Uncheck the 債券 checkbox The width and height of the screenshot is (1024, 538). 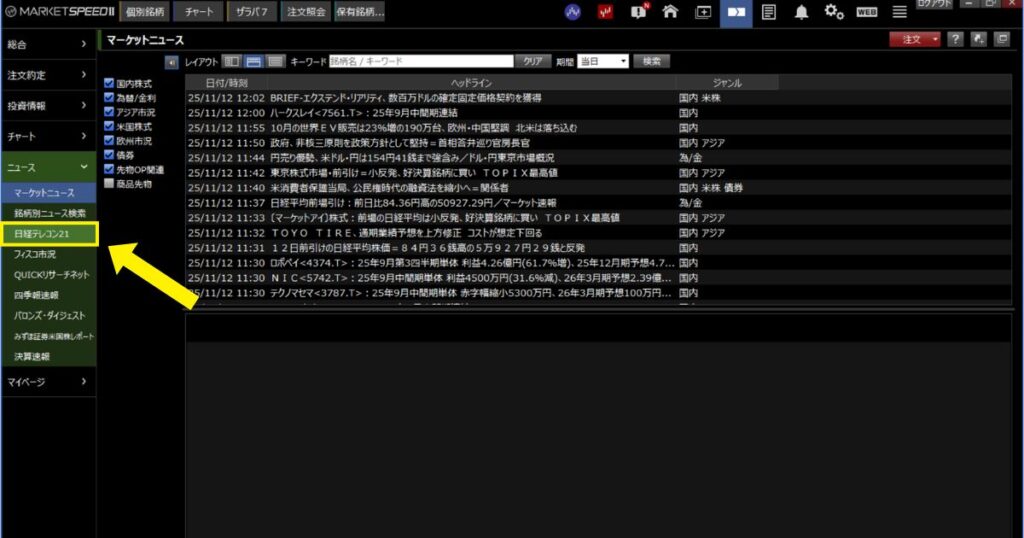109,155
